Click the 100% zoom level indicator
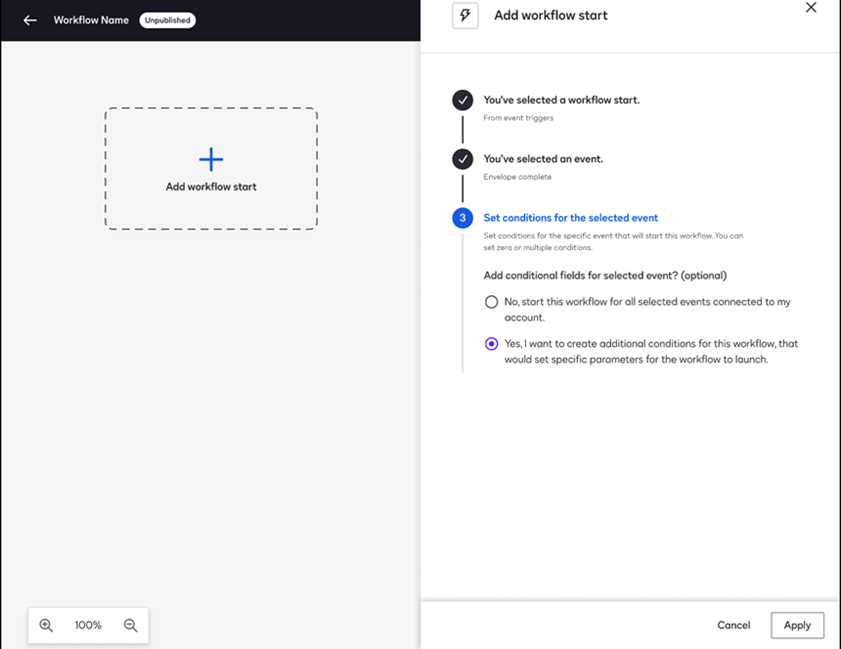 87,624
